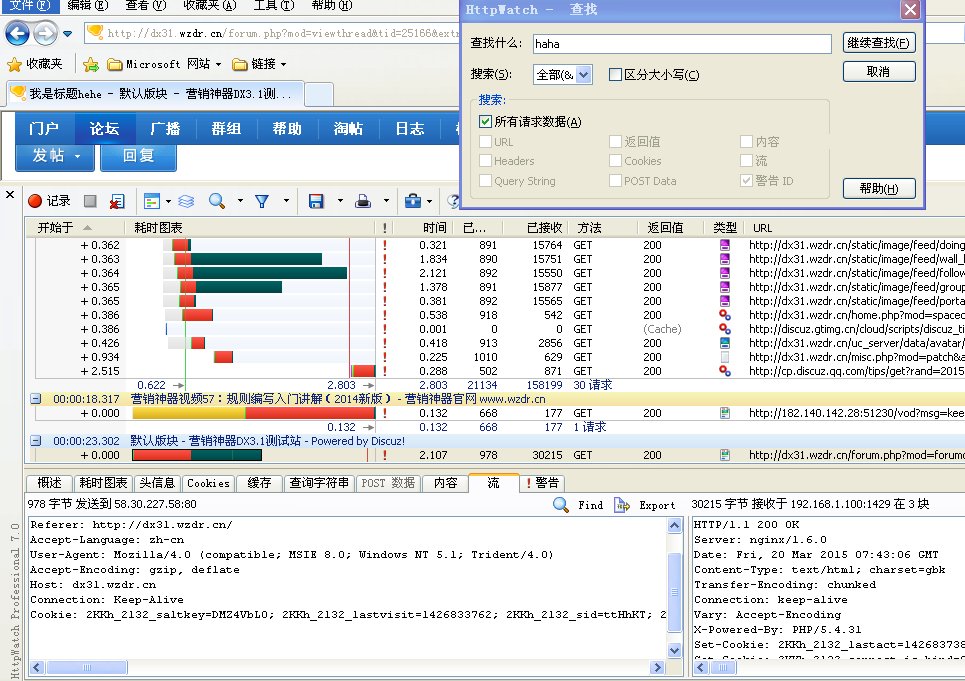Click the magnifier find icon in HttpWatch toolbar
965x681 pixels.
coord(216,201)
